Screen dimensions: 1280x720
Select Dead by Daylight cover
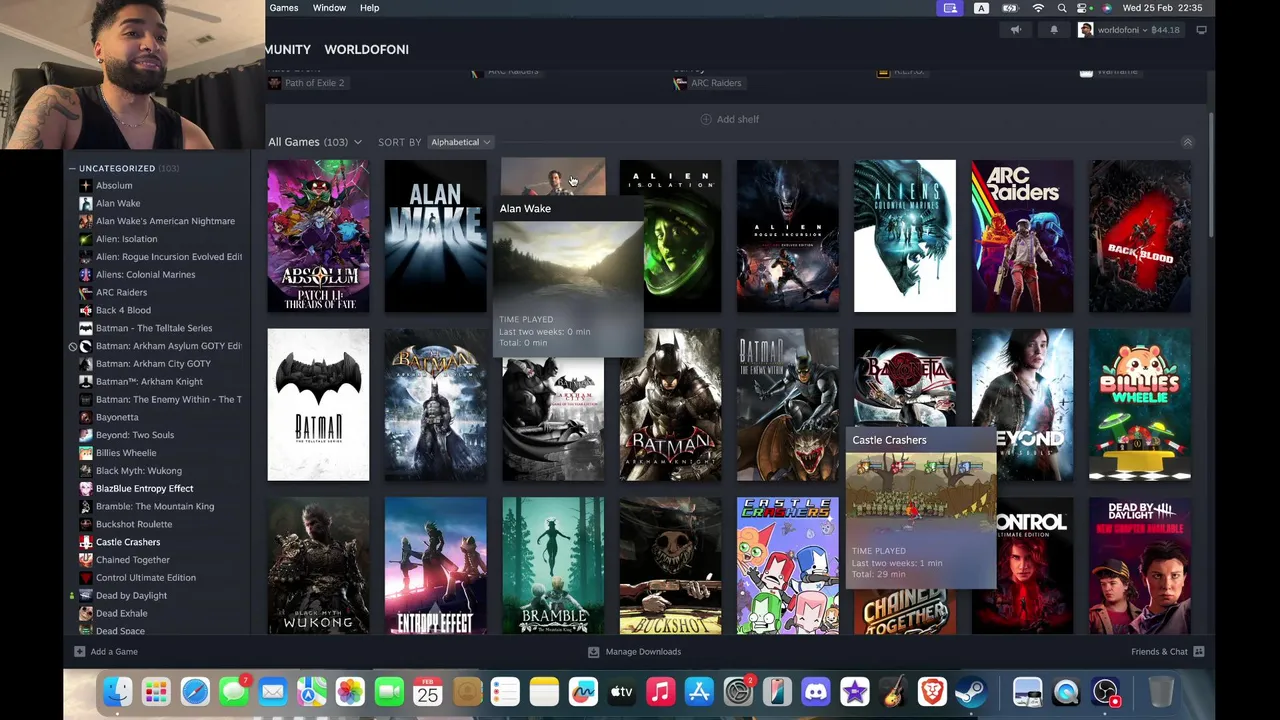point(1140,566)
